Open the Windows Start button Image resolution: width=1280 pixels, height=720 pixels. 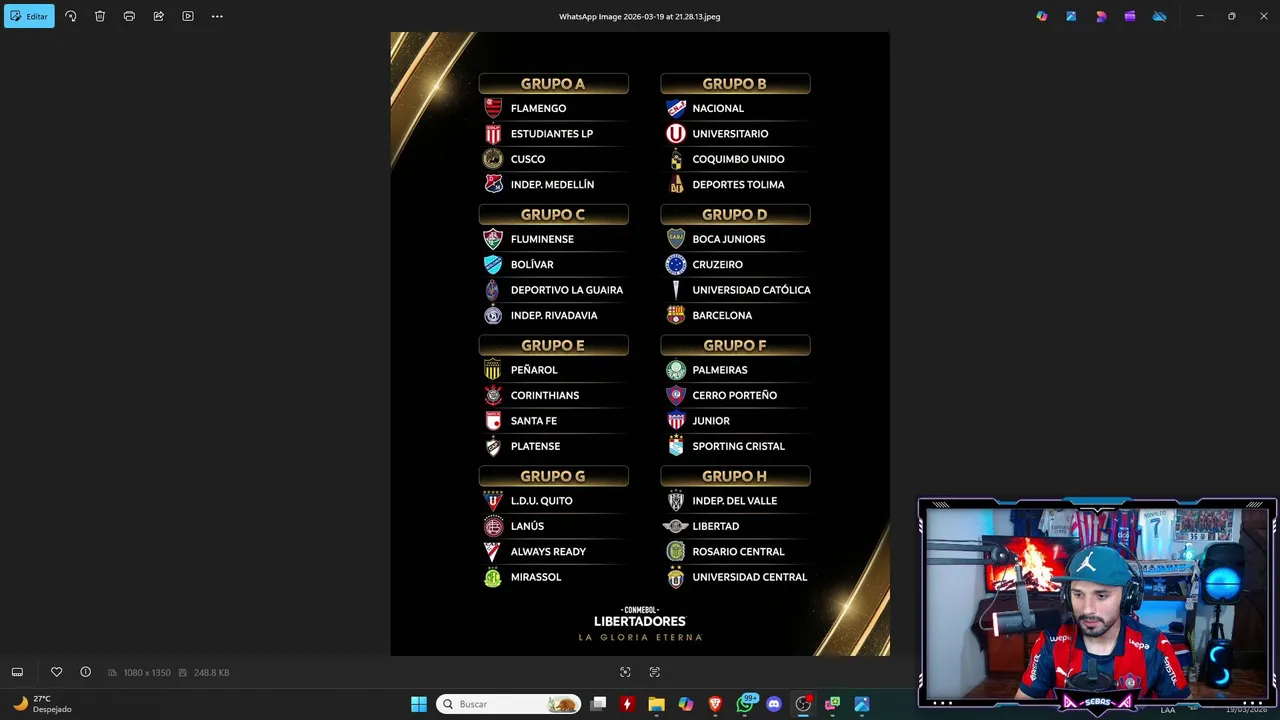point(419,704)
